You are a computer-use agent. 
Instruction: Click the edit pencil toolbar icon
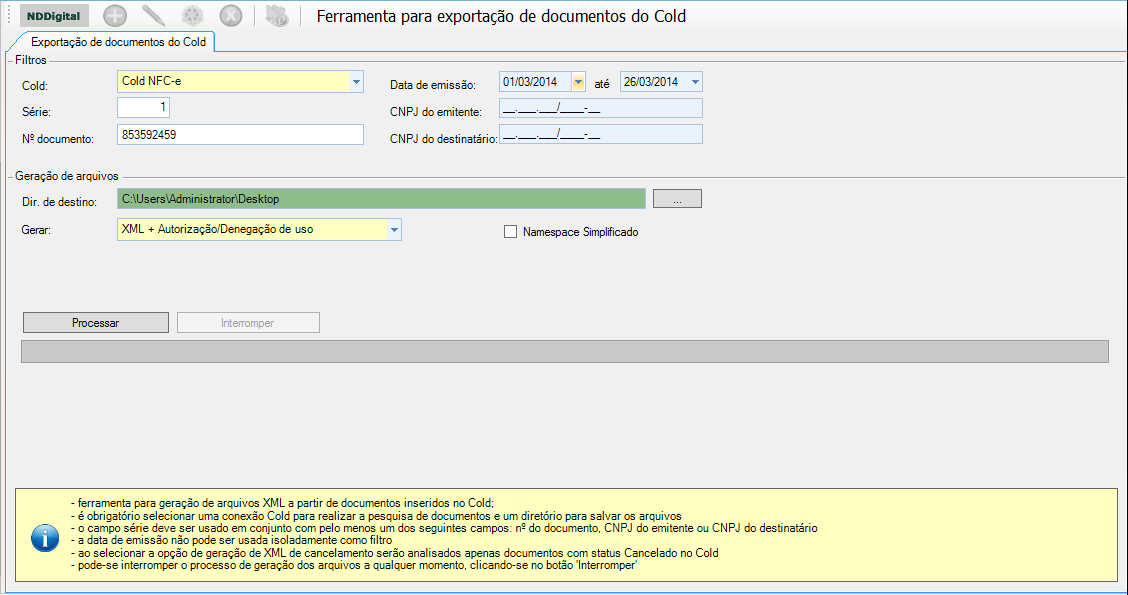click(154, 16)
